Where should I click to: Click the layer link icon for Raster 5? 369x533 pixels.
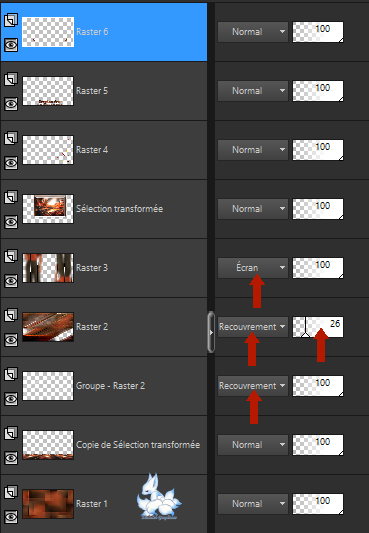(11, 79)
